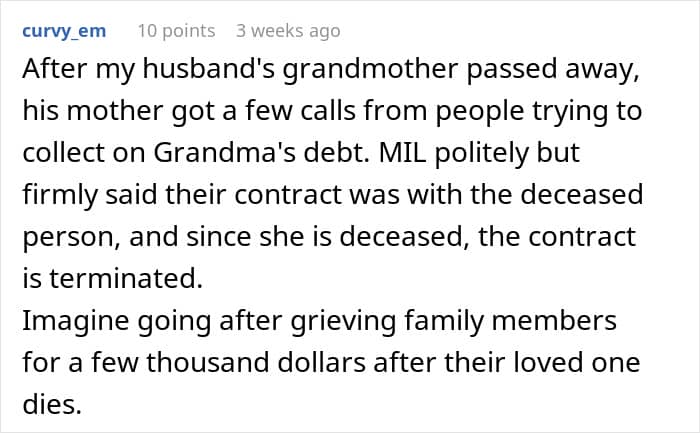Click the word 'deceased' at line end

(582, 194)
